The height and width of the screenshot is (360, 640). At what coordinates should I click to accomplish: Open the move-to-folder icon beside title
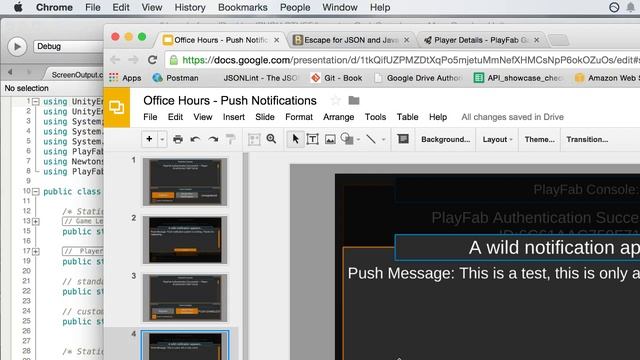click(354, 100)
